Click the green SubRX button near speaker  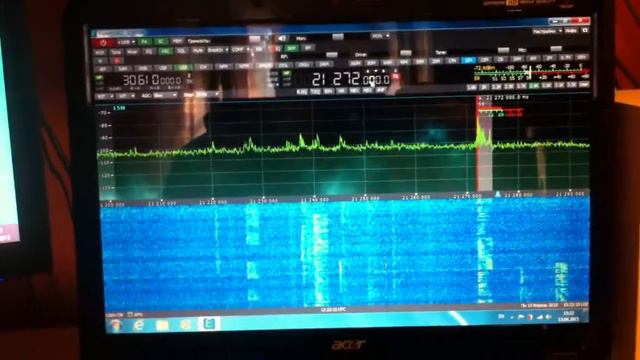pyautogui.click(x=291, y=48)
